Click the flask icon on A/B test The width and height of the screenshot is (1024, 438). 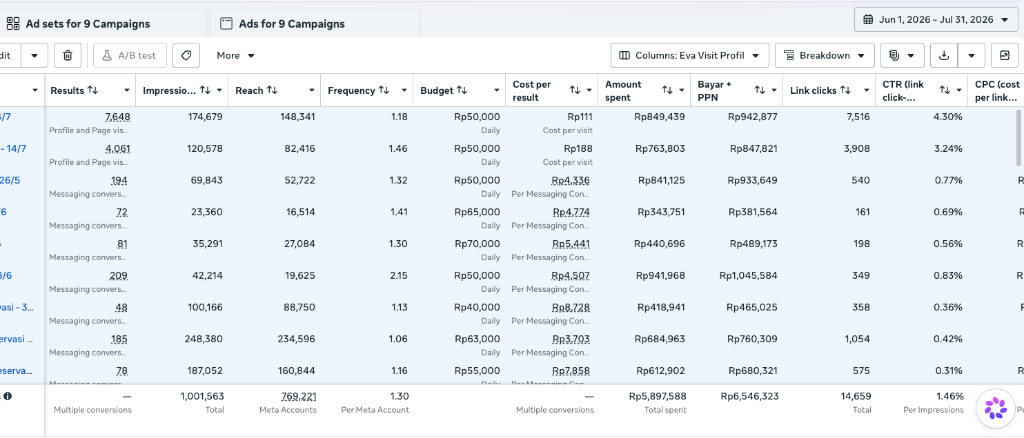[108, 55]
